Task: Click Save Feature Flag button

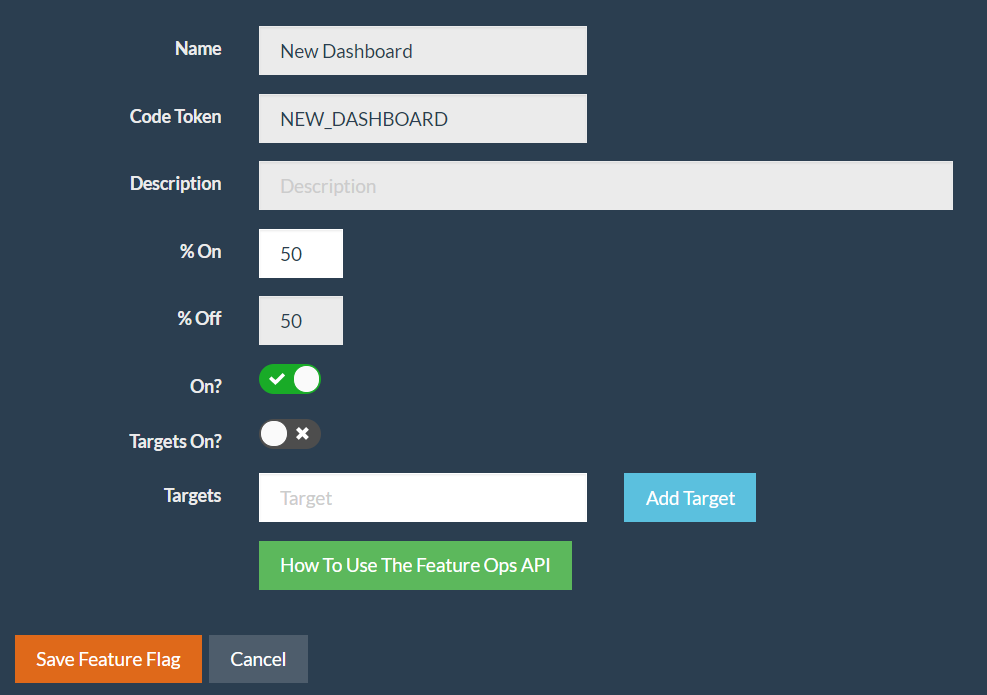Action: pos(108,659)
